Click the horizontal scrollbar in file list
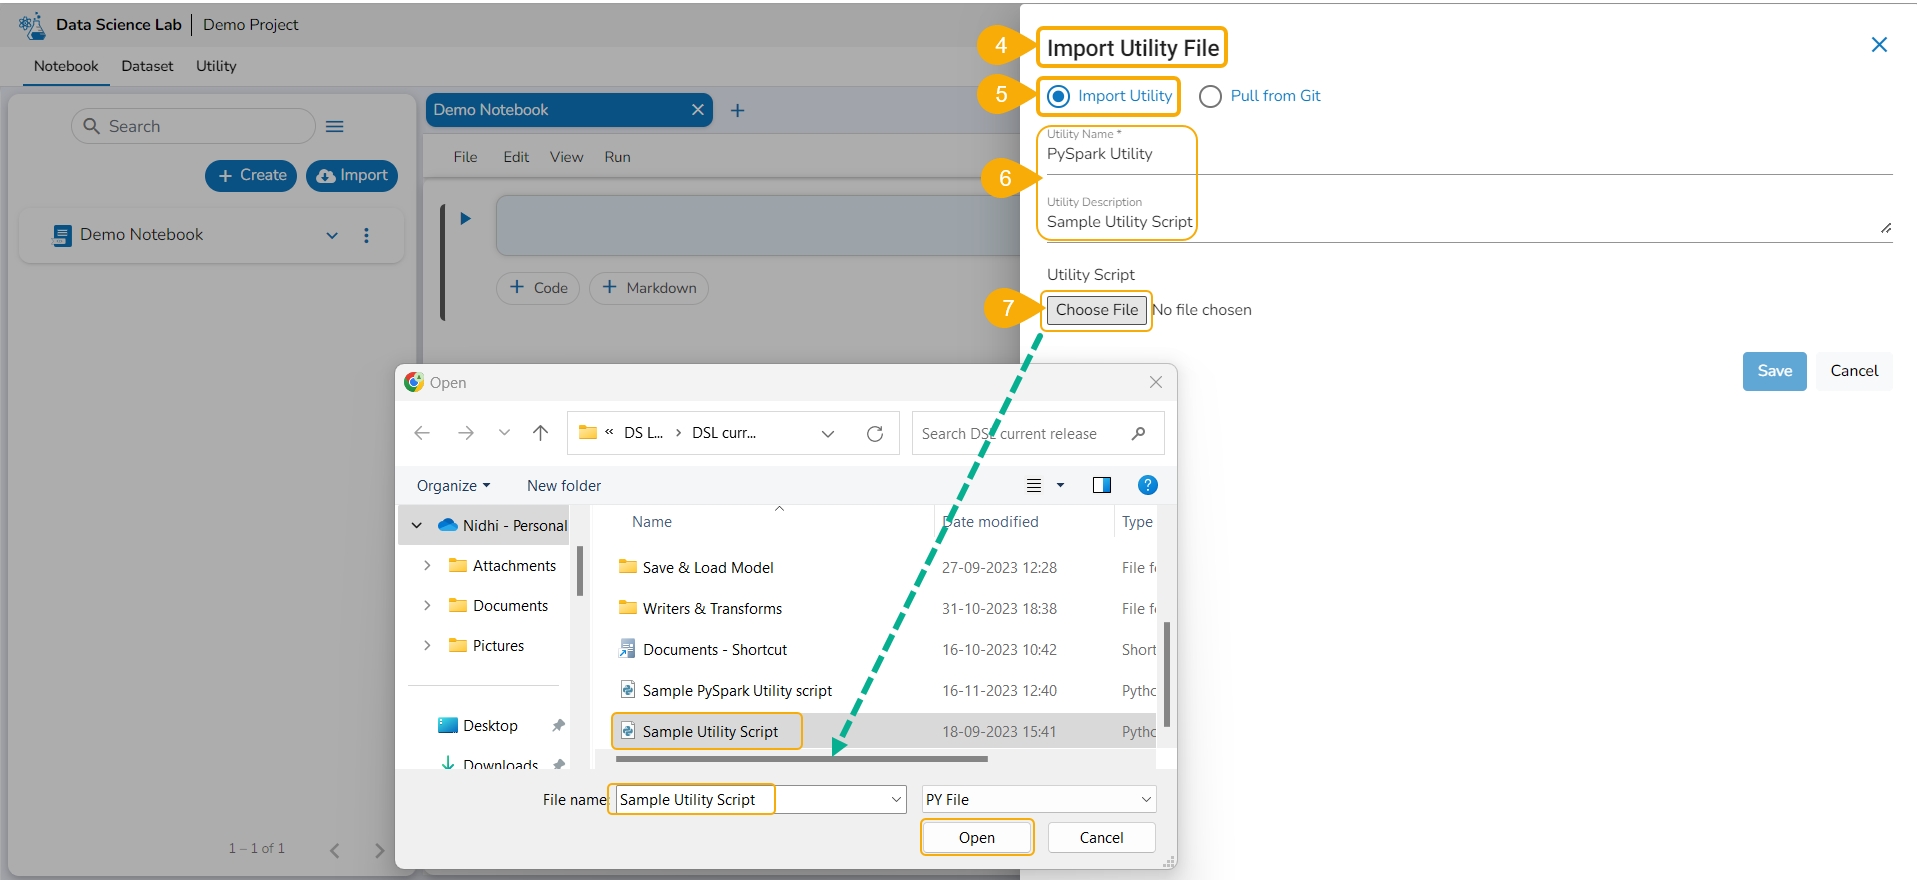The width and height of the screenshot is (1917, 880). tap(802, 759)
